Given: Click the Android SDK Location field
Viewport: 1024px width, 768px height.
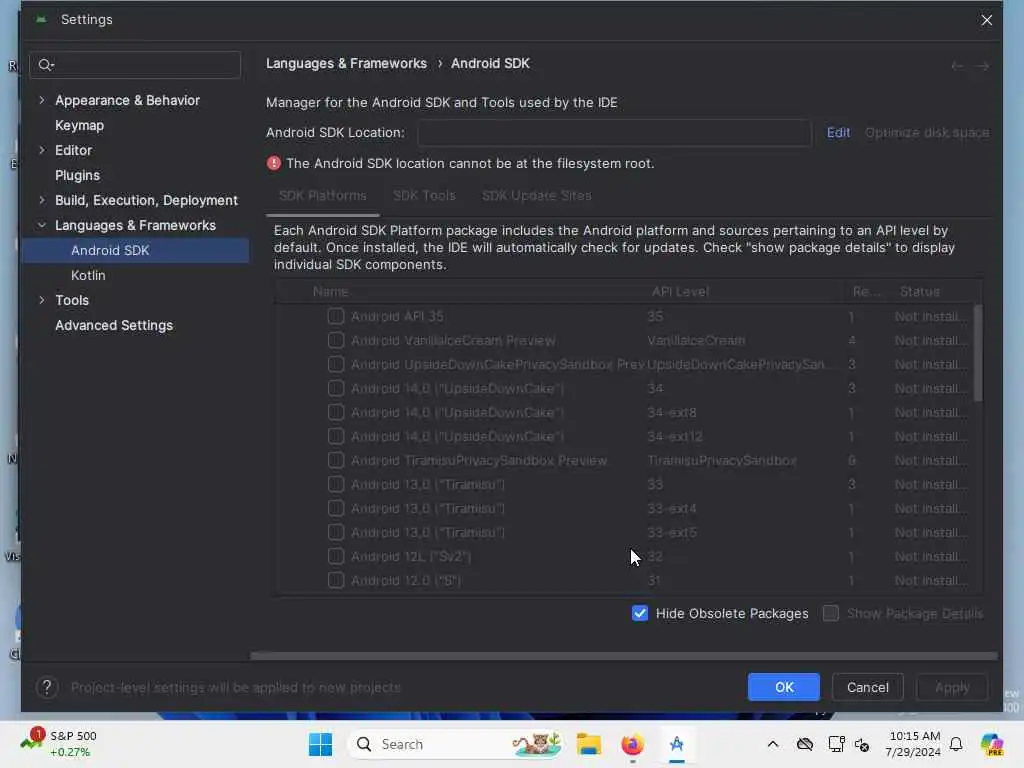Looking at the screenshot, I should [615, 133].
